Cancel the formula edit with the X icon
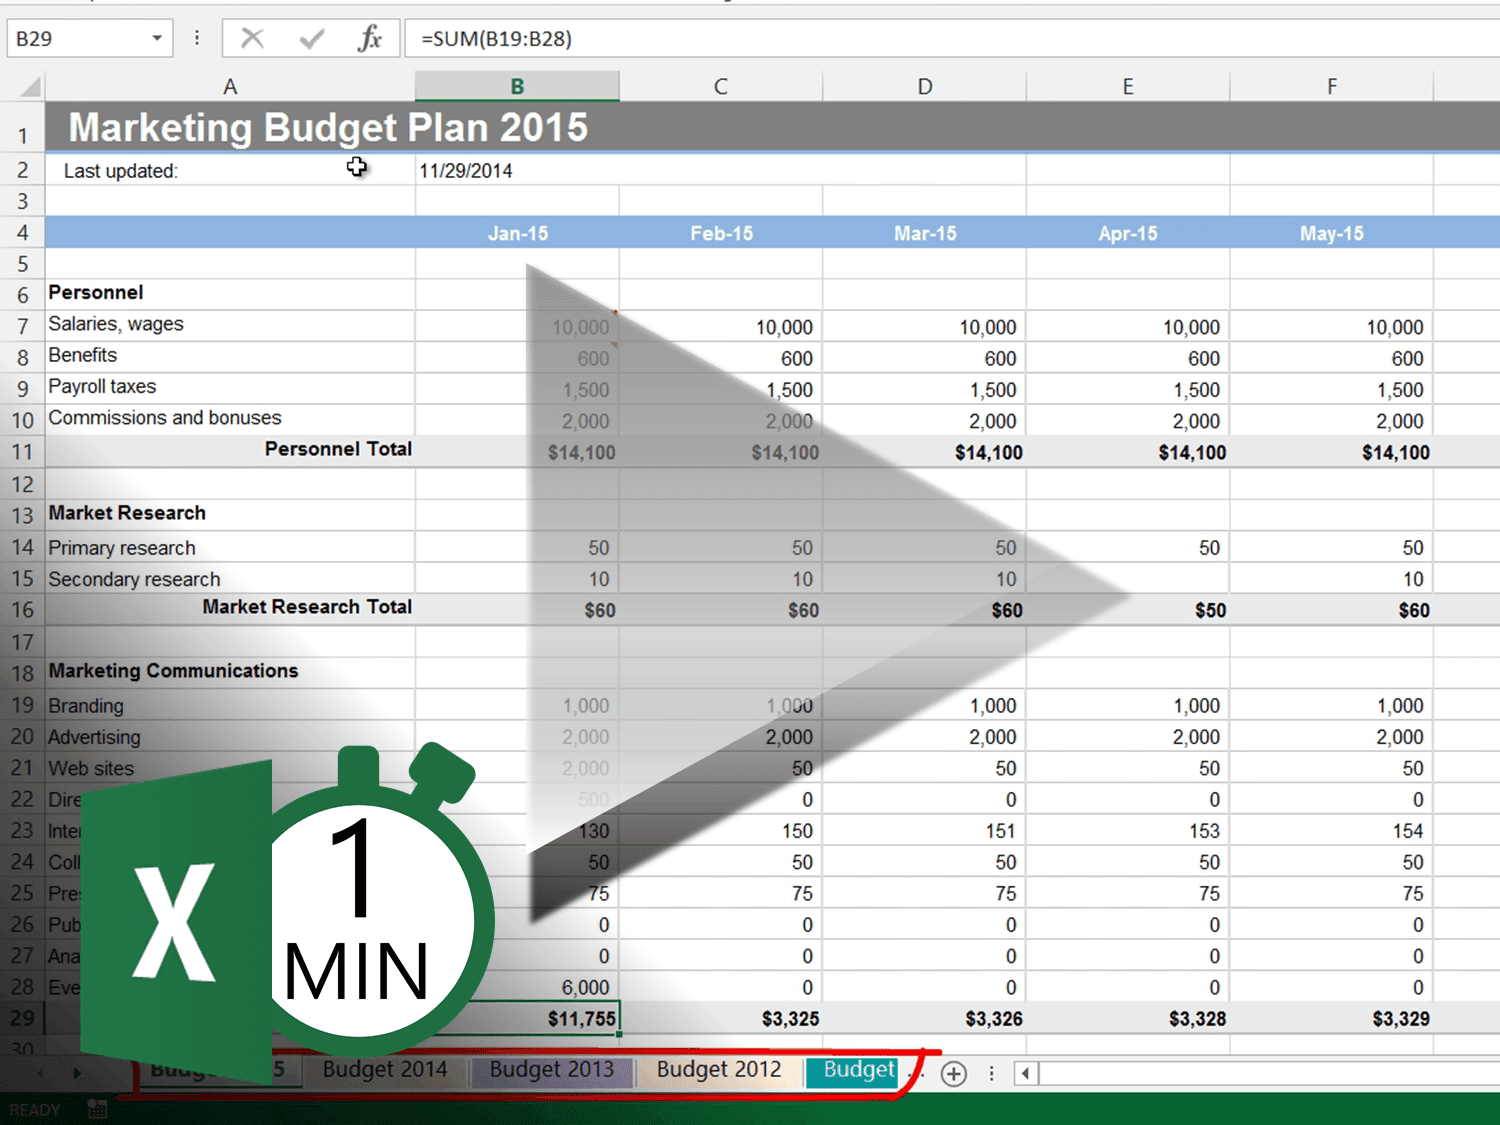Image resolution: width=1500 pixels, height=1125 pixels. tap(252, 39)
